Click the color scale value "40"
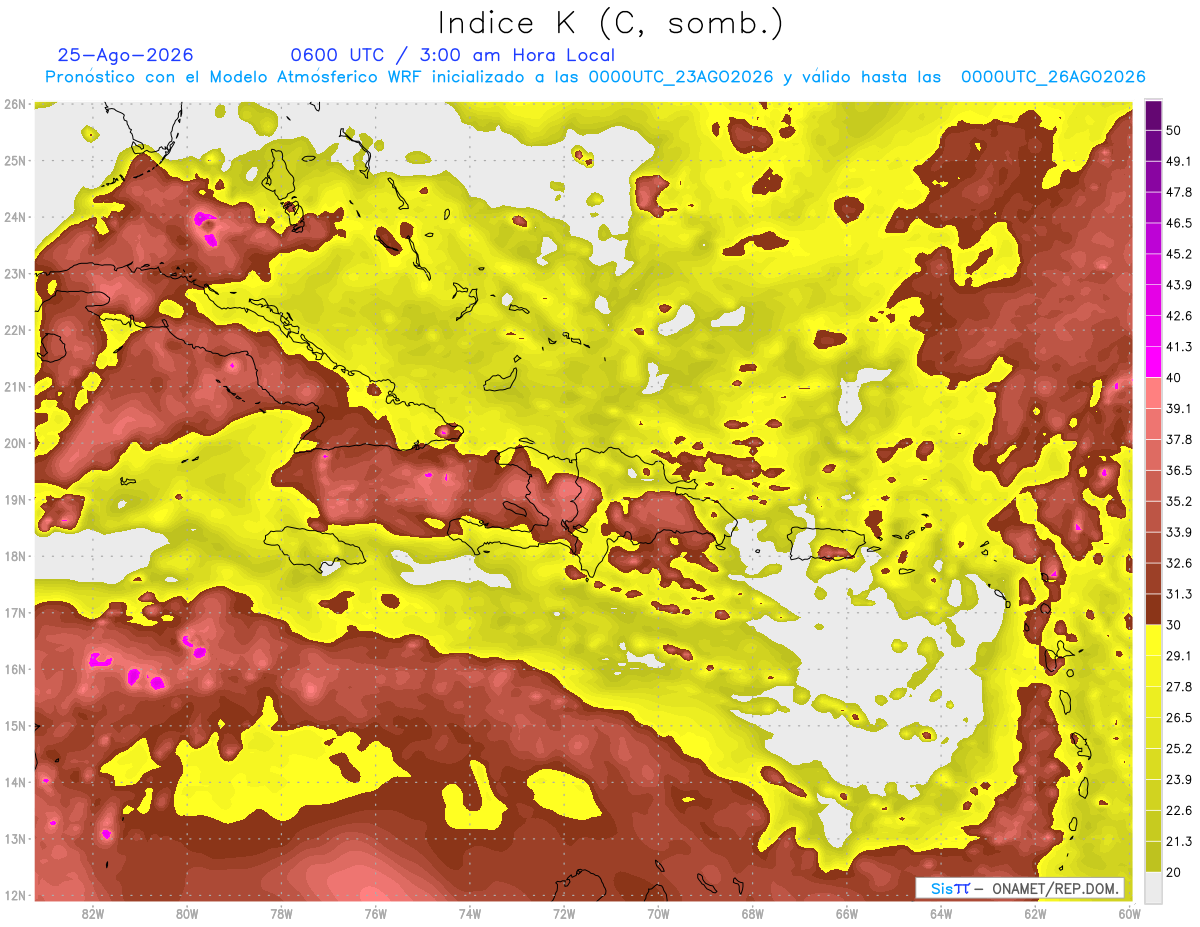The height and width of the screenshot is (927, 1200). tap(1175, 377)
